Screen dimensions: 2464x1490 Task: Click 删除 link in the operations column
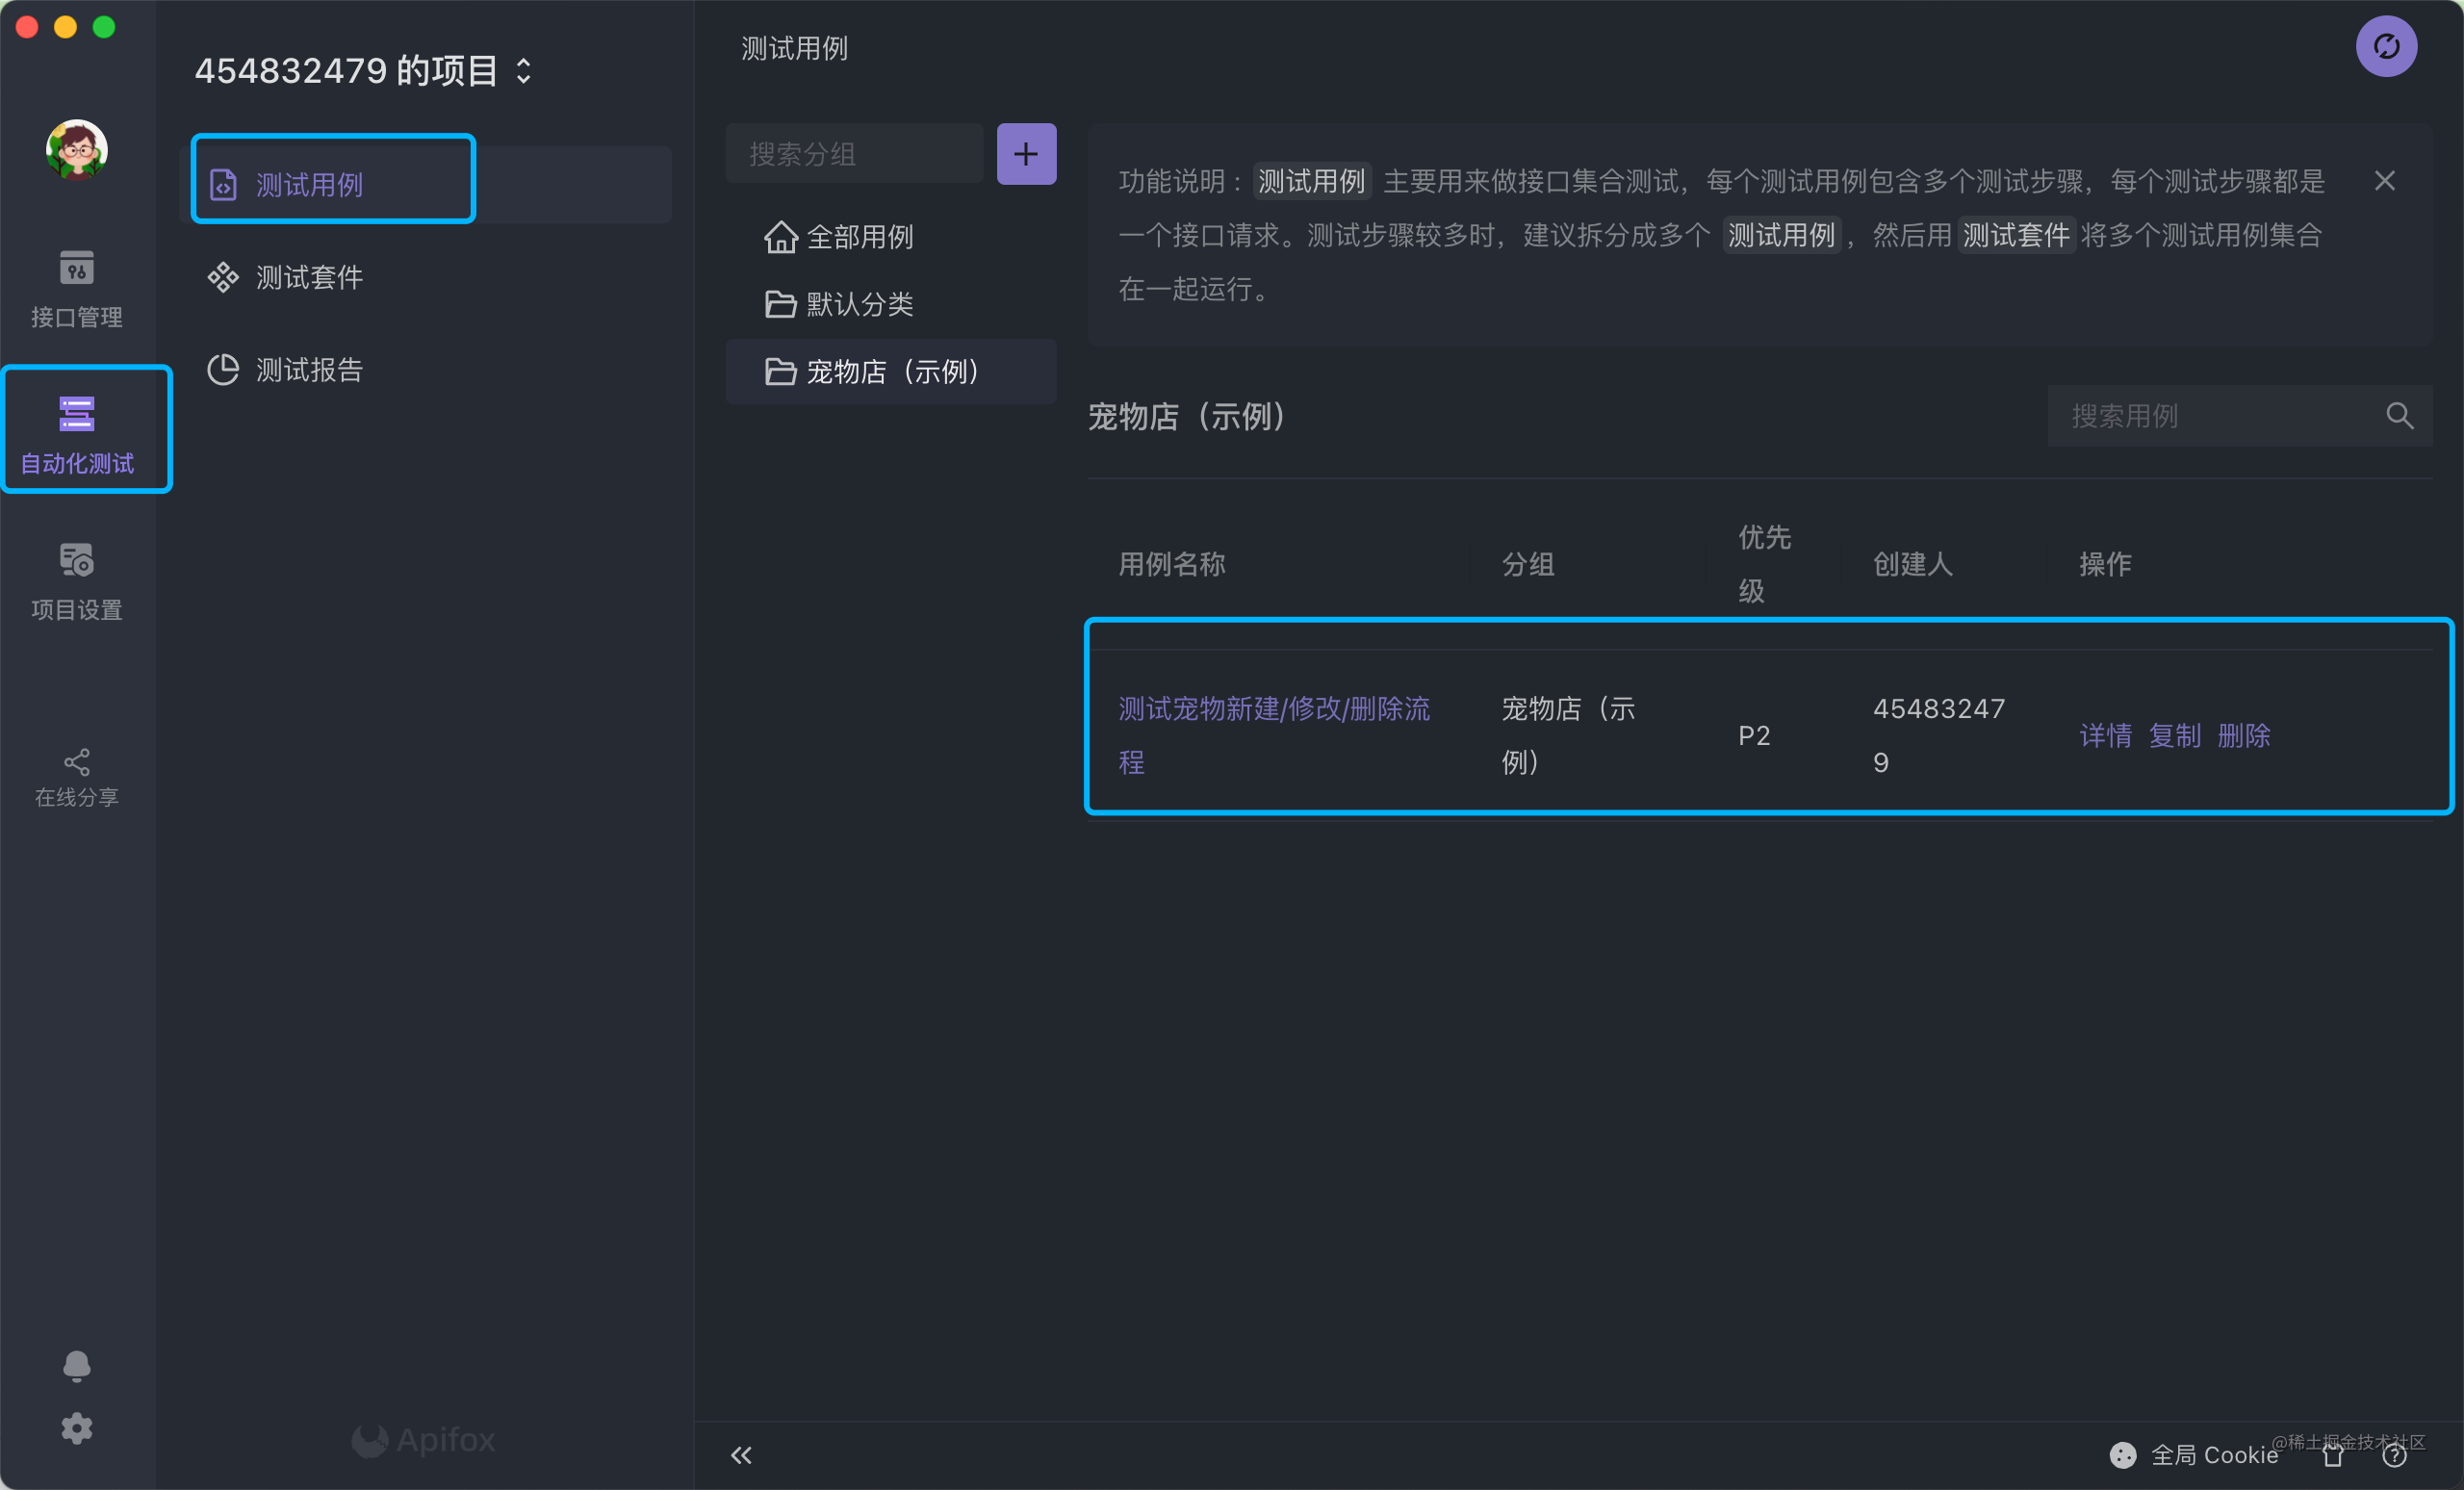(x=2243, y=736)
